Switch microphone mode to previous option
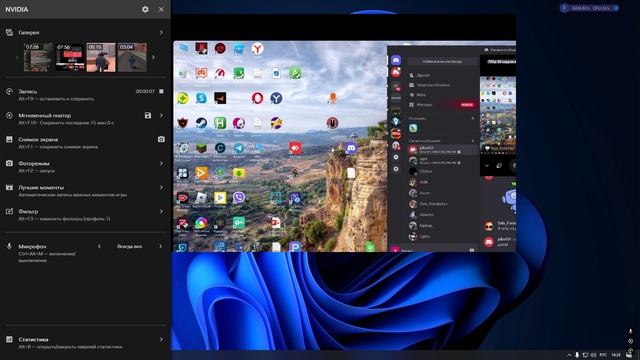This screenshot has width=640, height=360. 99,246
